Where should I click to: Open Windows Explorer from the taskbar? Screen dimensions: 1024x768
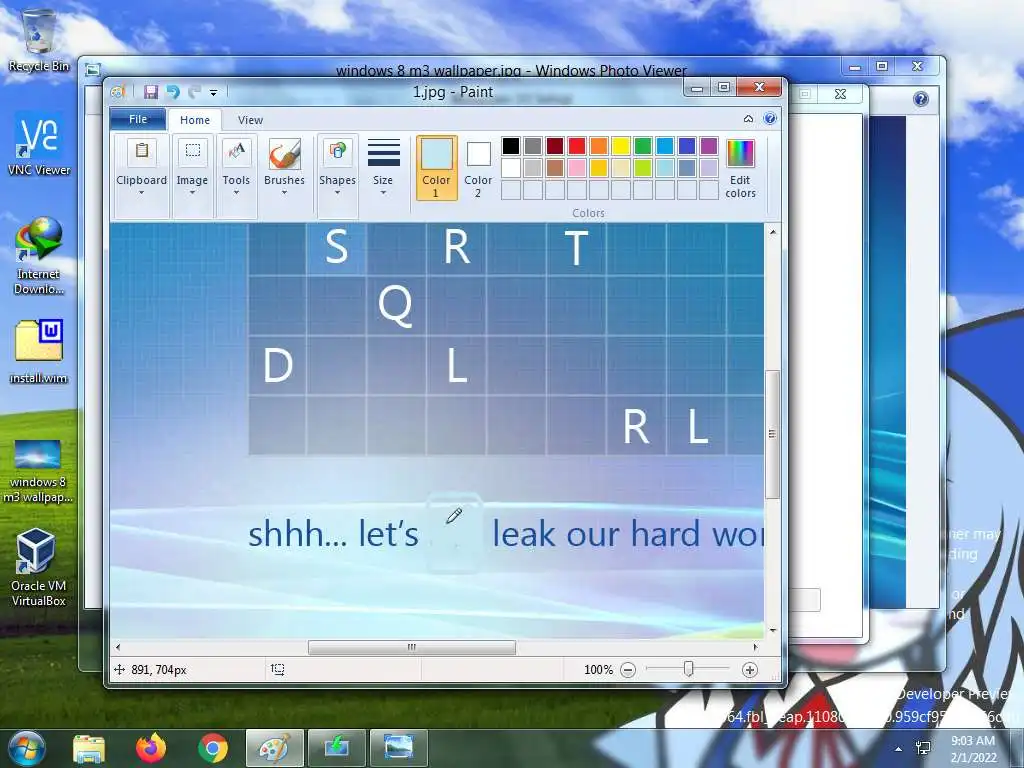(89, 749)
